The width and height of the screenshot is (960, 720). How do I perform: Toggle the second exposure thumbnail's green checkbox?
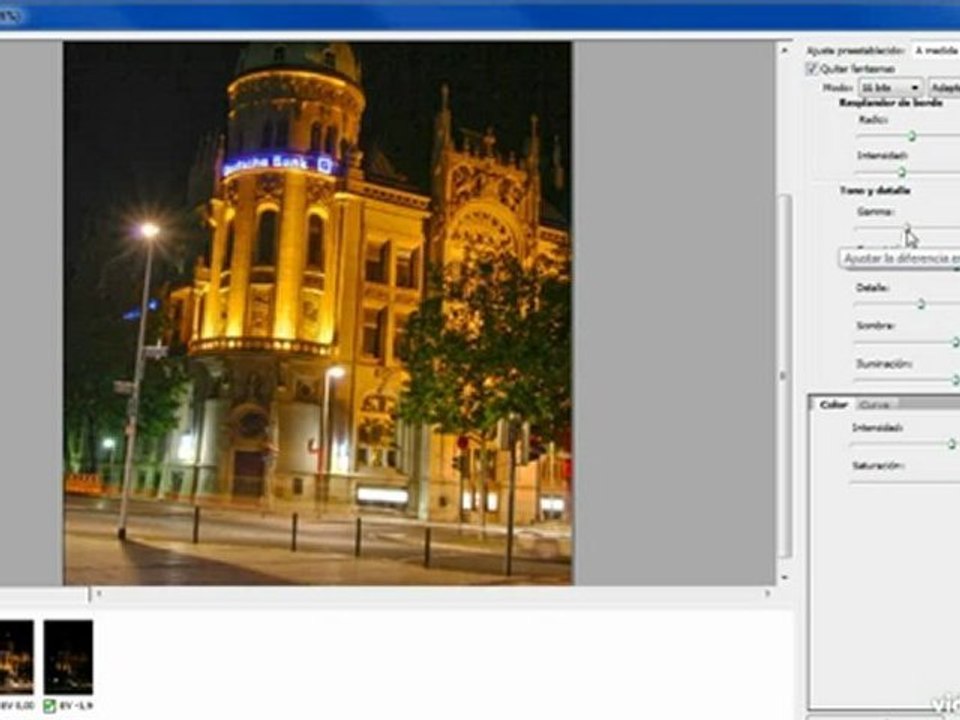pyautogui.click(x=50, y=706)
